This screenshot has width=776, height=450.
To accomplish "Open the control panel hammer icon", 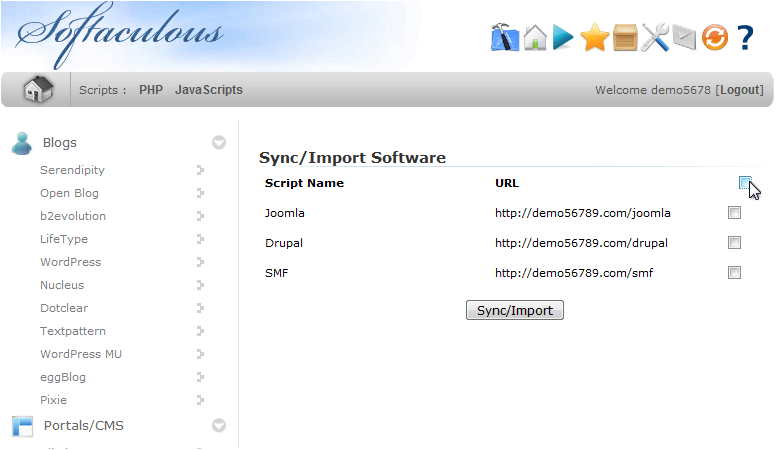I will point(505,37).
